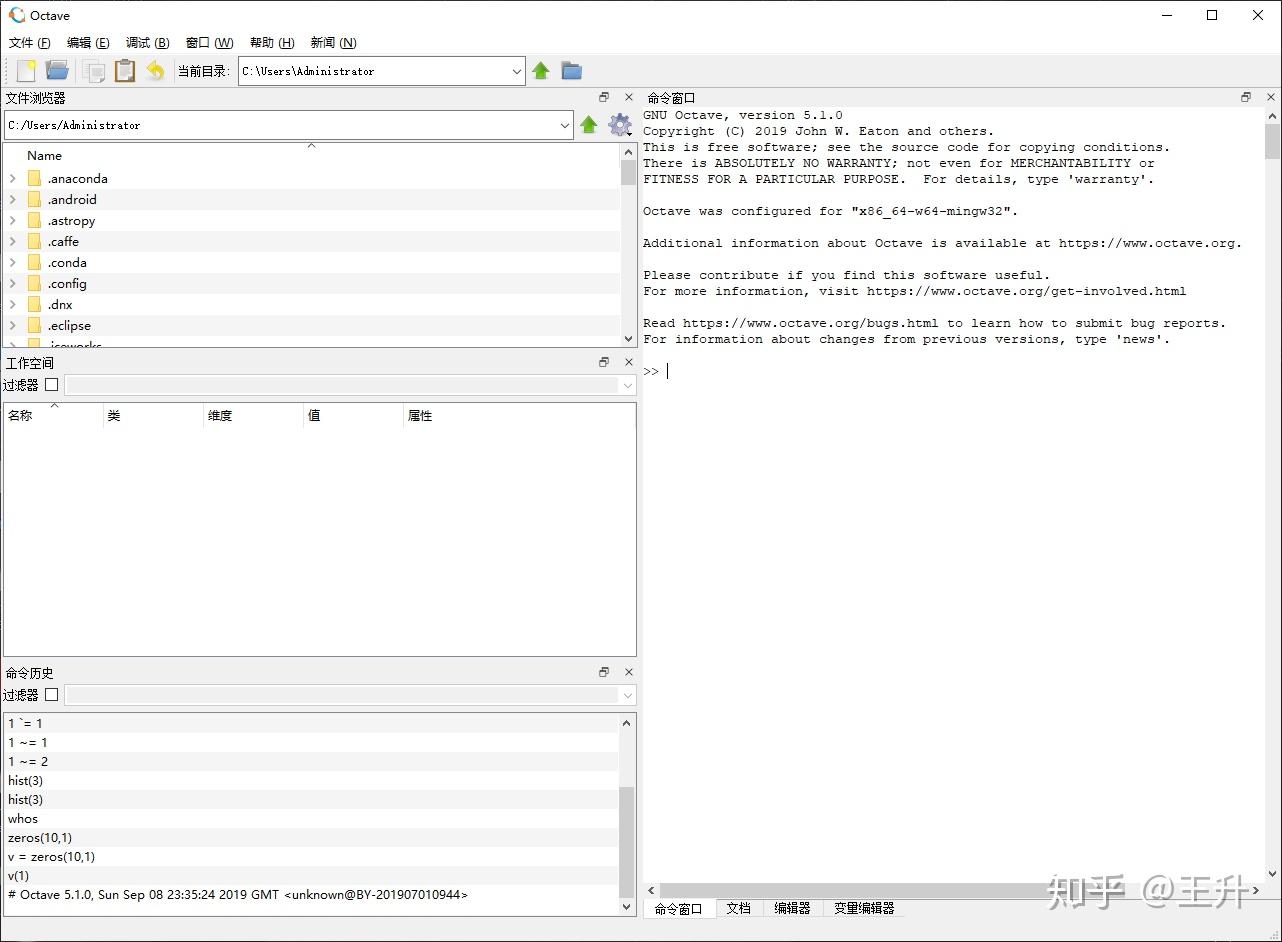1282x942 pixels.
Task: Select history entry 'v(1)'
Action: coord(311,875)
